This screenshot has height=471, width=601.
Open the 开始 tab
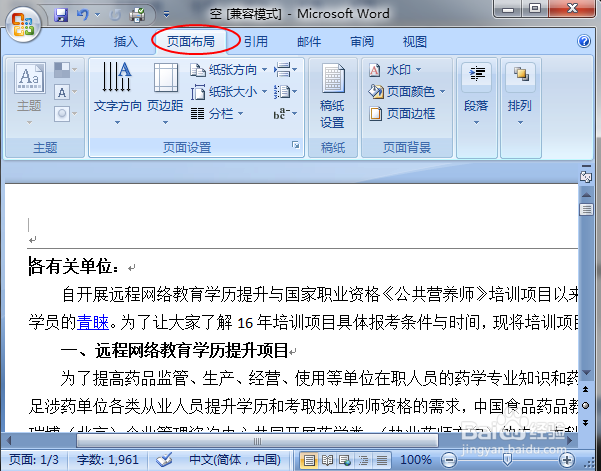pos(73,41)
